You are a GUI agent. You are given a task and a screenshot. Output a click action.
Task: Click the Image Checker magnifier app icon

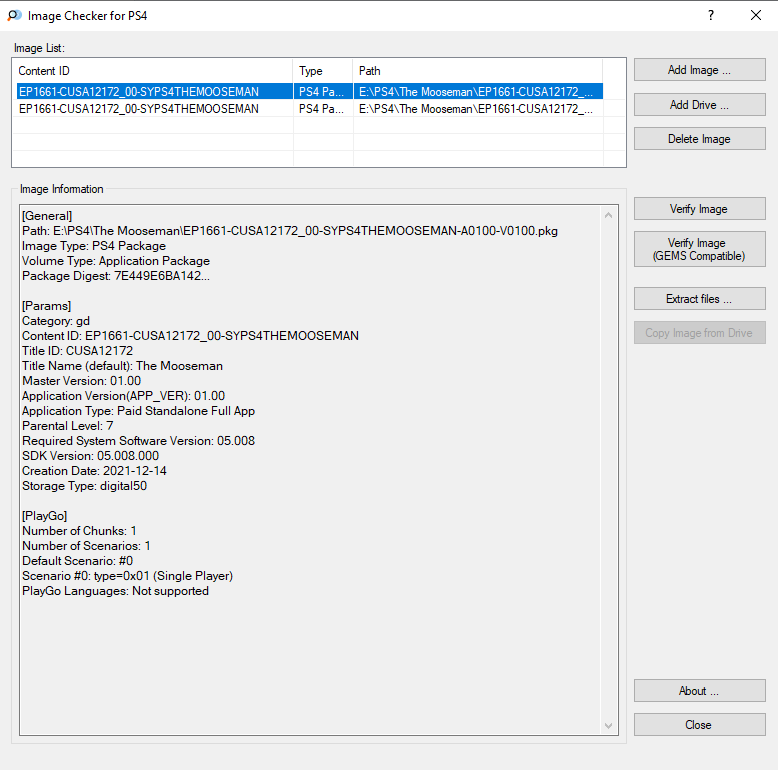(x=14, y=15)
